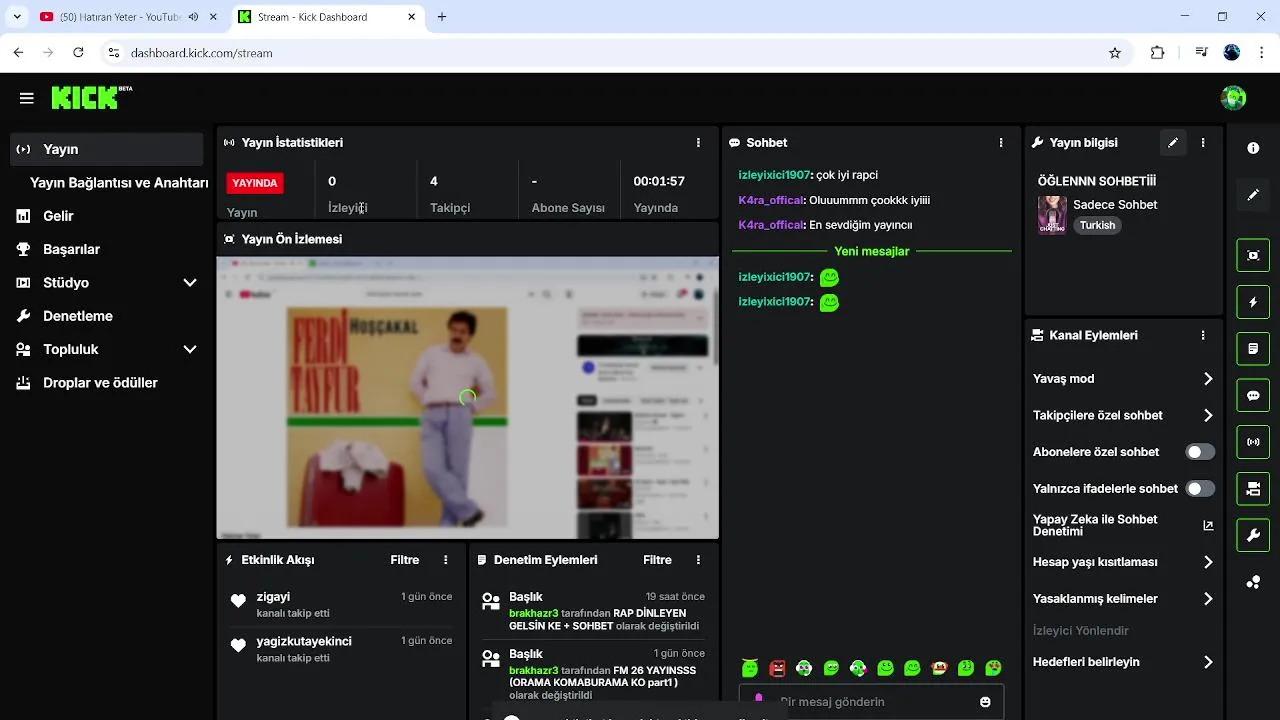The width and height of the screenshot is (1280, 720).
Task: Click the KICK beta logo
Action: (91, 97)
